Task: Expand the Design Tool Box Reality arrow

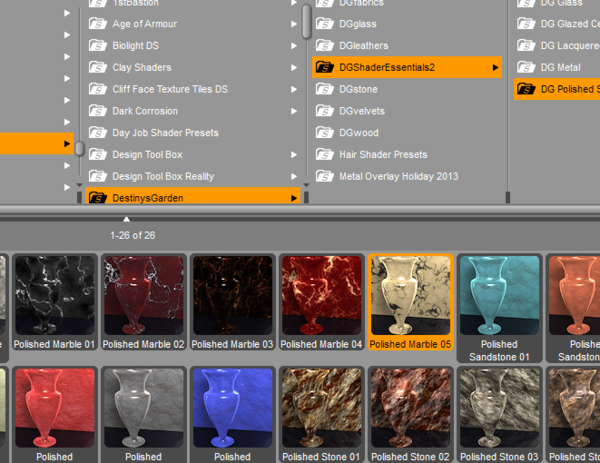Action: [x=294, y=176]
